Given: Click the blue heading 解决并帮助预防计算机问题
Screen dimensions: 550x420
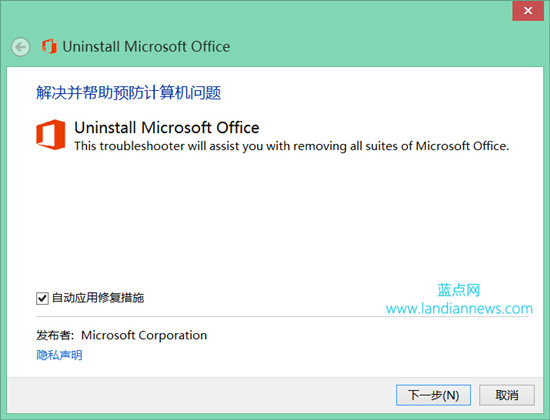Looking at the screenshot, I should [128, 93].
